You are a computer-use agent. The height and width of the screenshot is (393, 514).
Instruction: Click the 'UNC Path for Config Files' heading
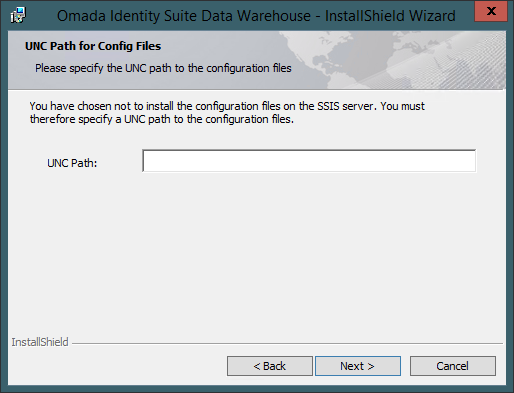pos(93,46)
